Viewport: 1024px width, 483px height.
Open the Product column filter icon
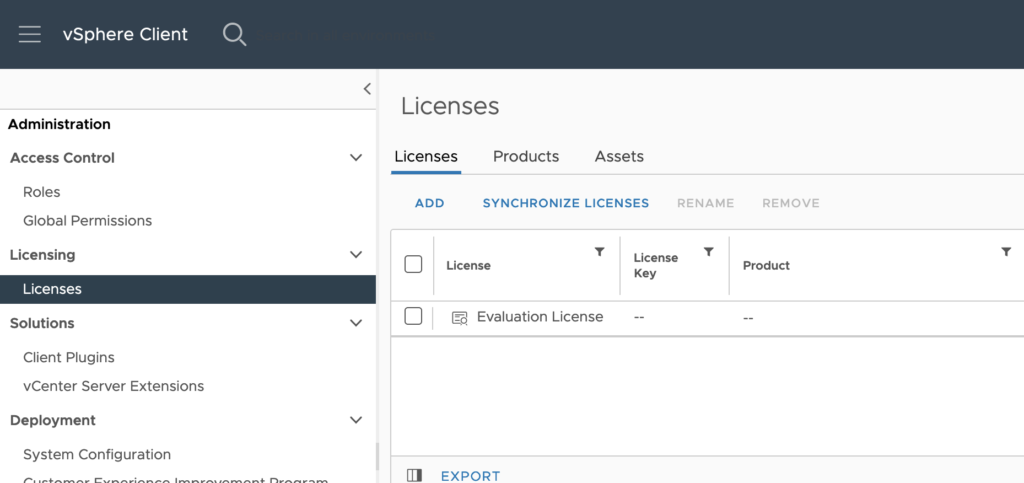pyautogui.click(x=1006, y=252)
